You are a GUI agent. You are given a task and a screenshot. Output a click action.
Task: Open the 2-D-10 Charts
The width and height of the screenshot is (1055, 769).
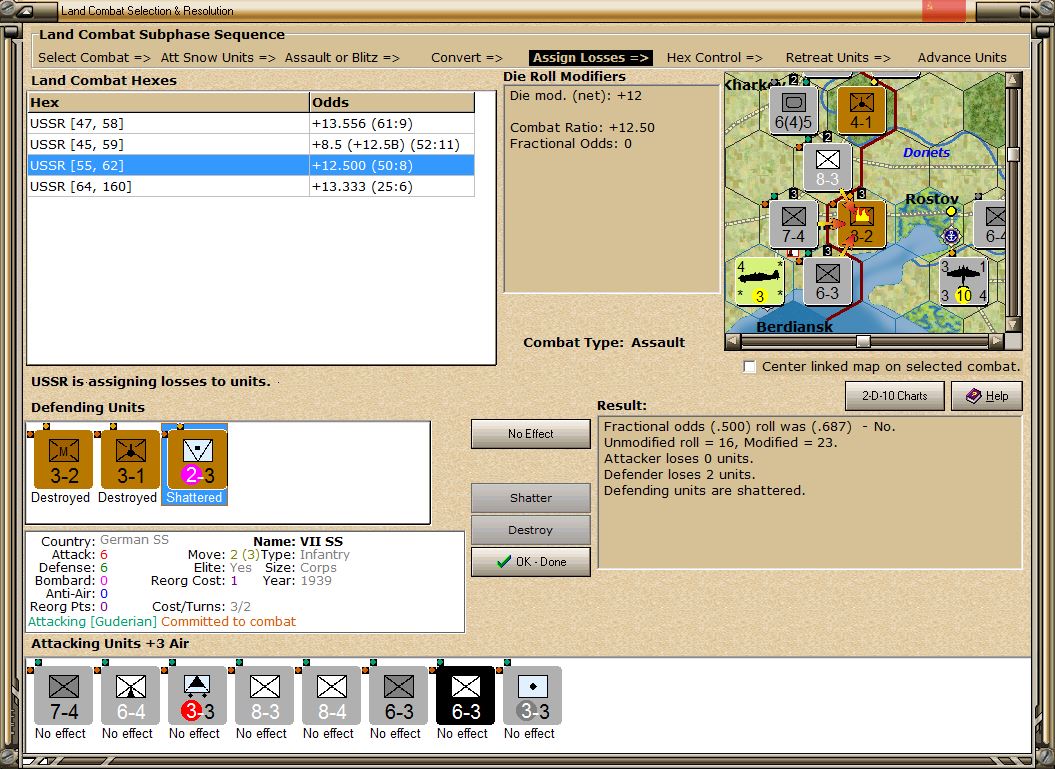pos(894,395)
